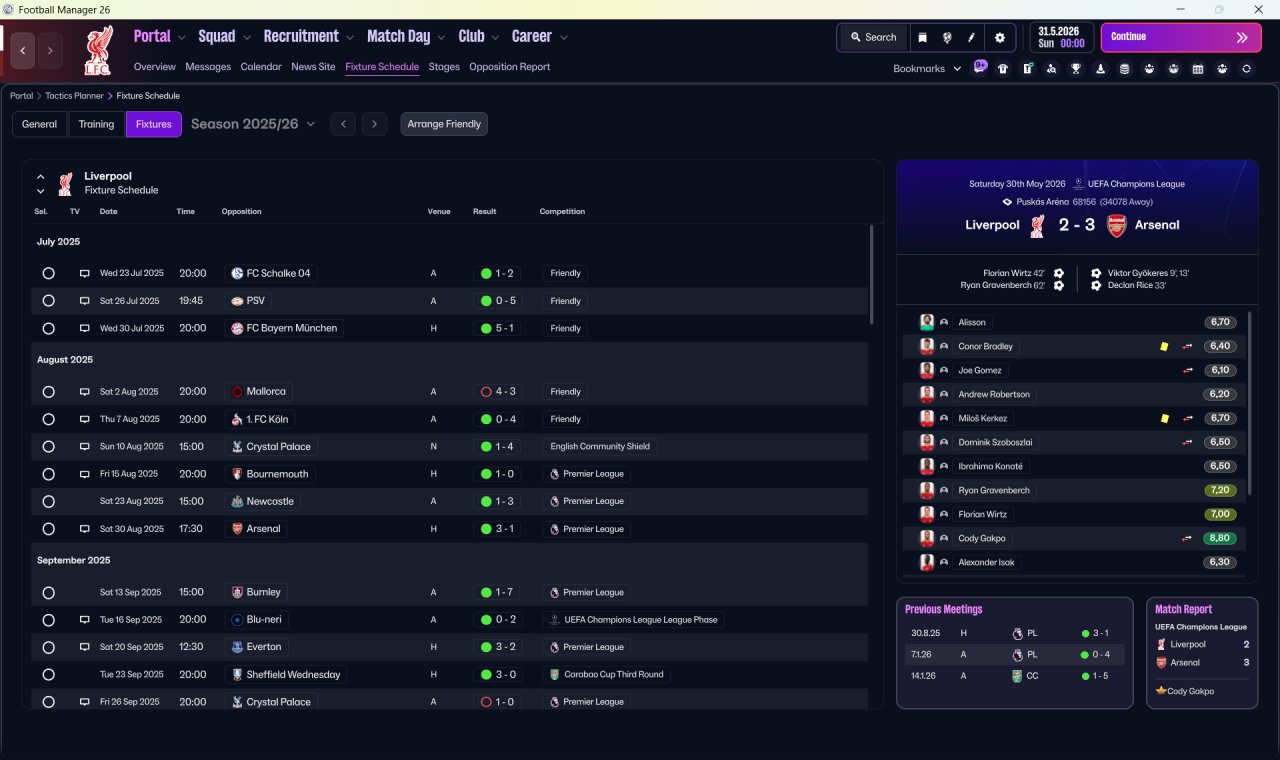The width and height of the screenshot is (1280, 760).
Task: Select the 1. FC Köln fixture radio button
Action: (48, 419)
